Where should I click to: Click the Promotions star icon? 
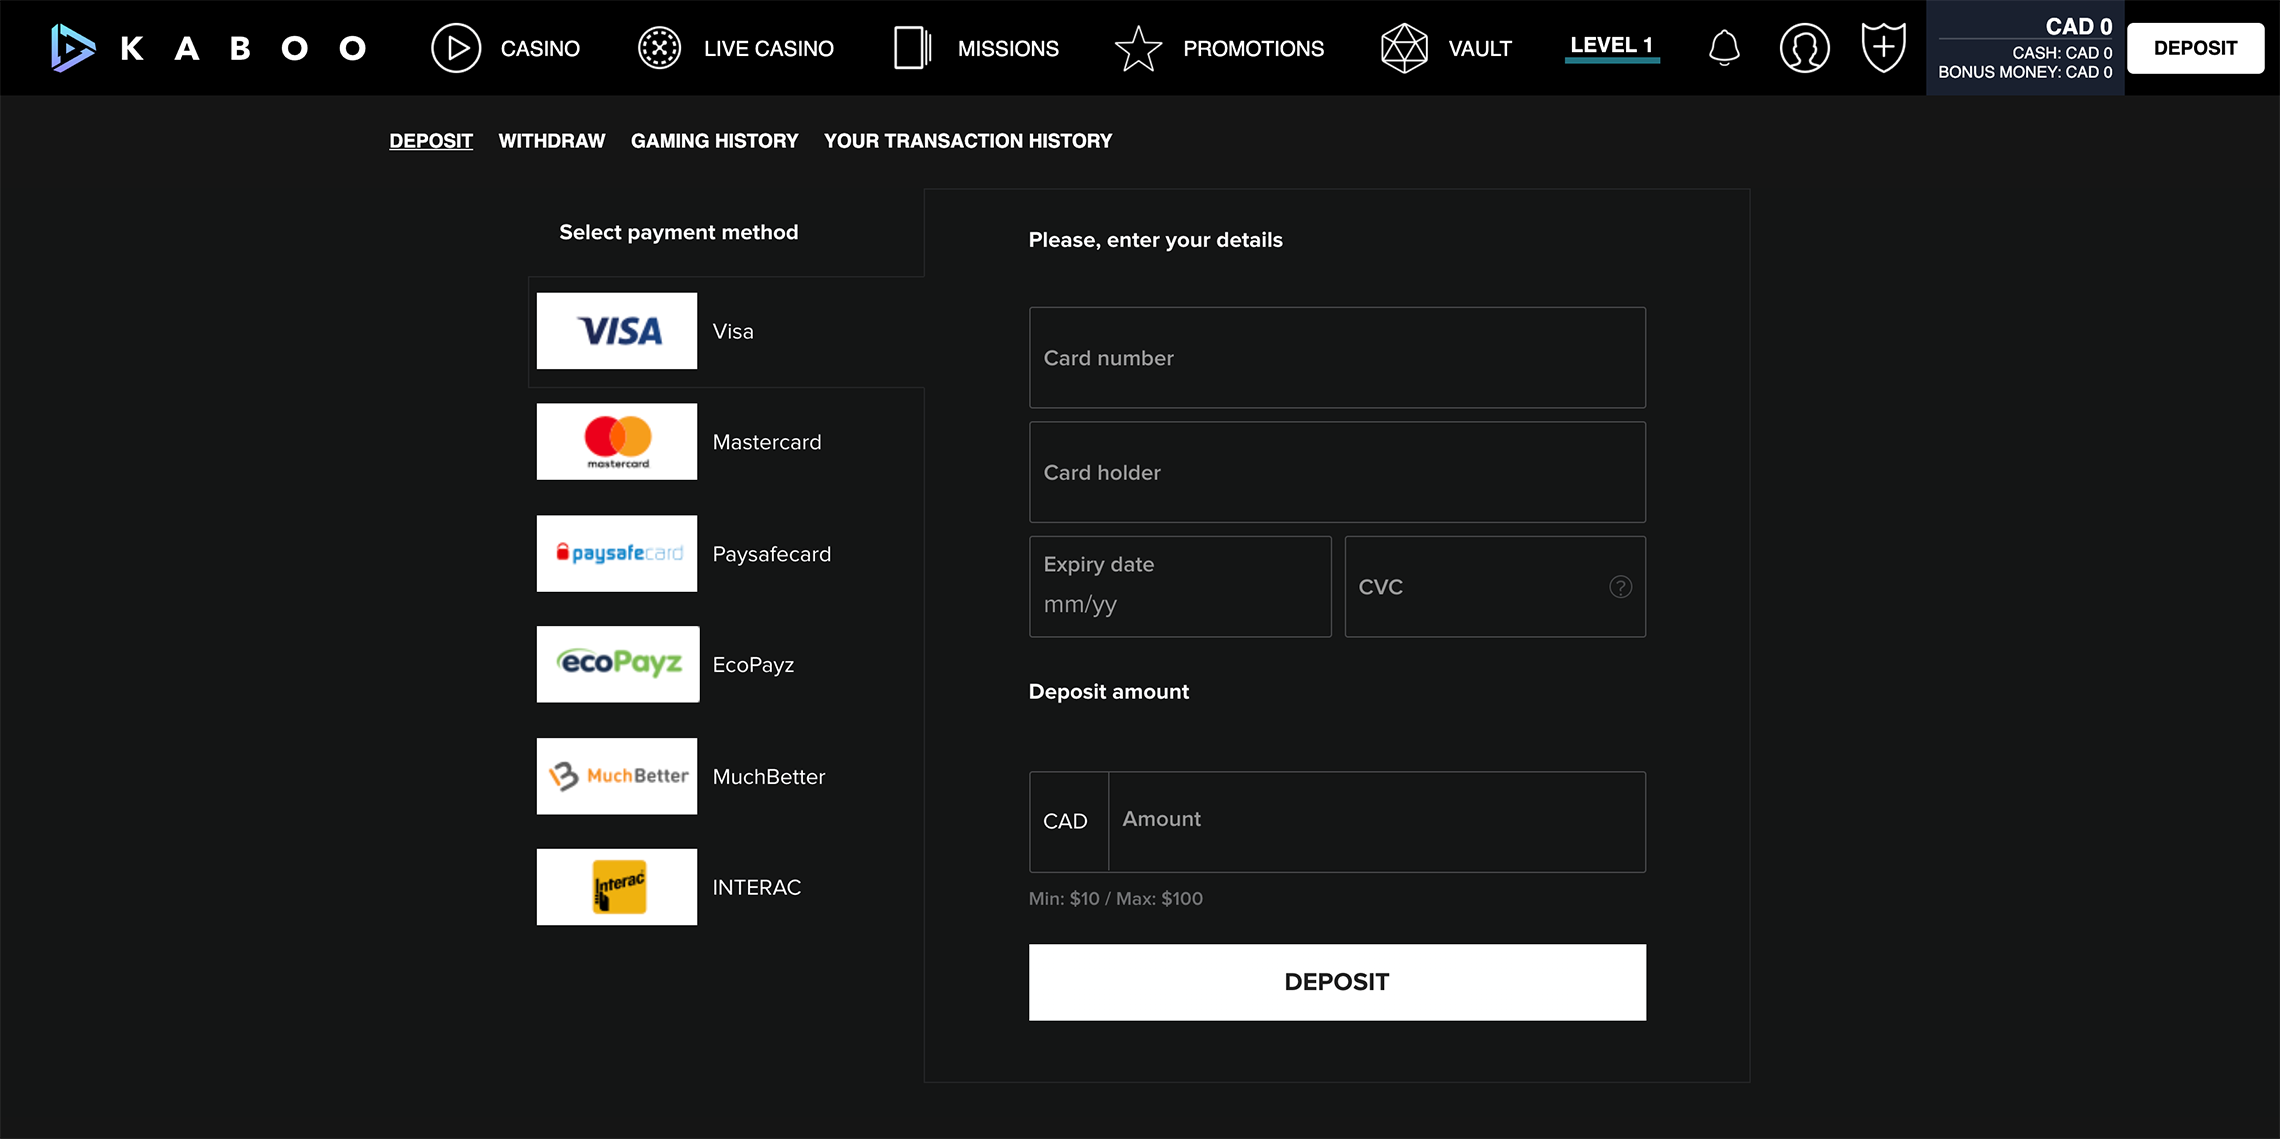(1138, 48)
